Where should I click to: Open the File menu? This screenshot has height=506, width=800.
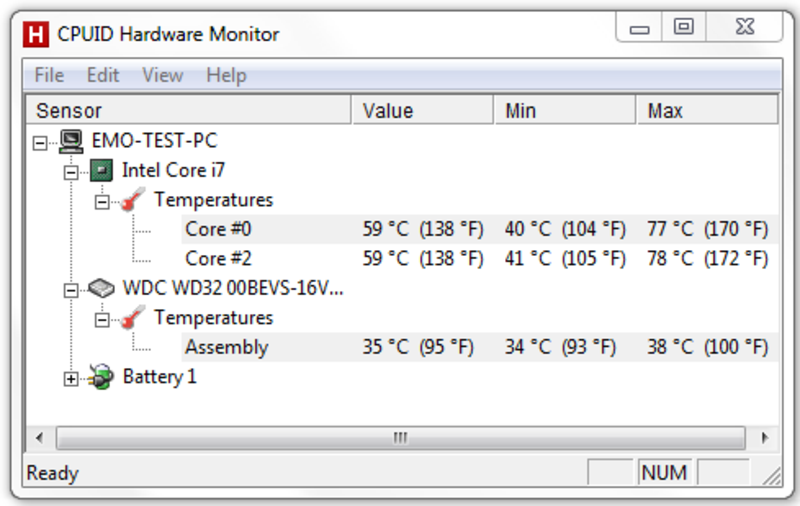(x=49, y=75)
